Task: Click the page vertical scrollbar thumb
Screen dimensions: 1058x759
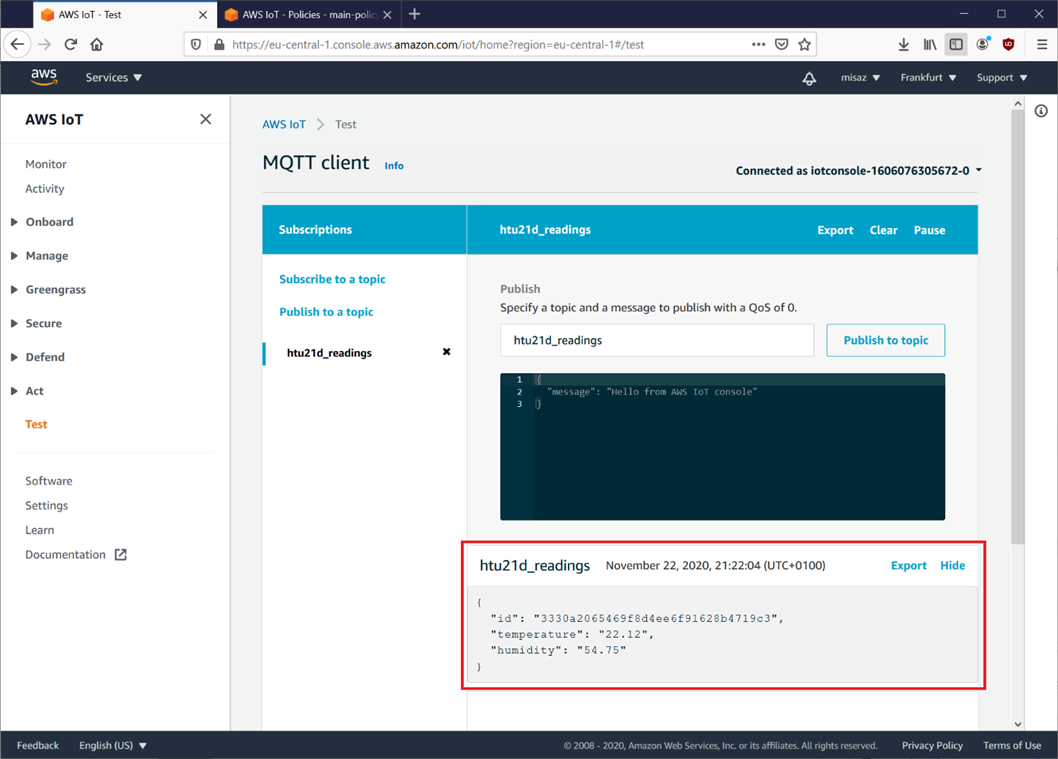Action: pyautogui.click(x=1018, y=327)
